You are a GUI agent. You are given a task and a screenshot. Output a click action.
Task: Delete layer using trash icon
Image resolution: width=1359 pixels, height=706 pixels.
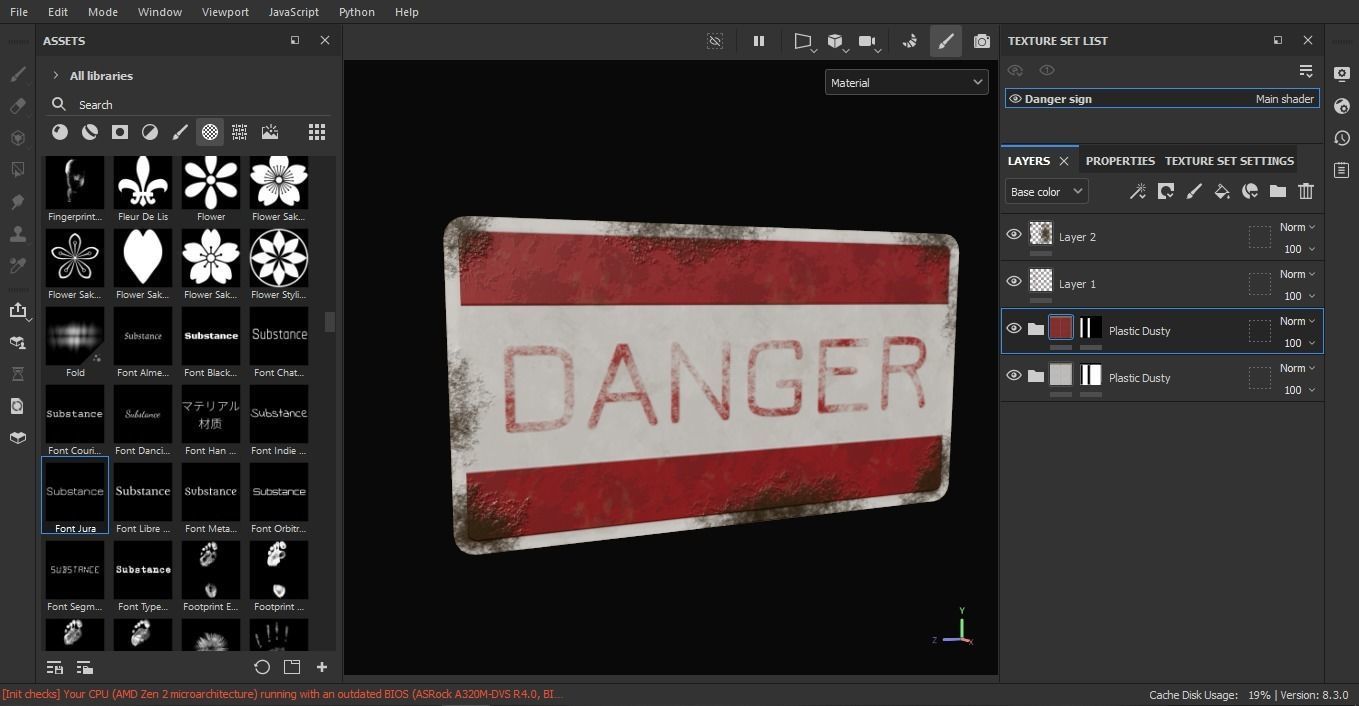[x=1306, y=191]
